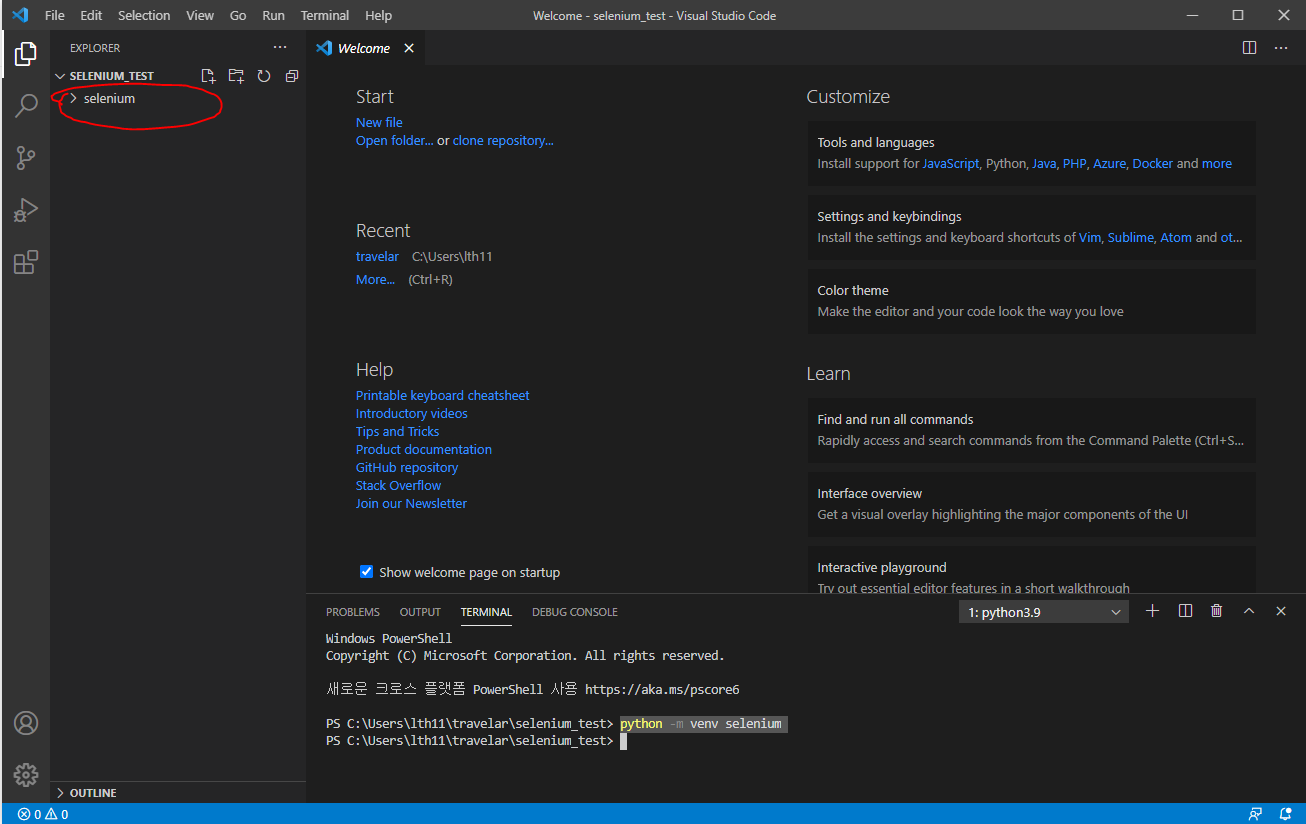The height and width of the screenshot is (824, 1306).
Task: Open the terminal selector dropdown python3.9
Action: pyautogui.click(x=1044, y=612)
